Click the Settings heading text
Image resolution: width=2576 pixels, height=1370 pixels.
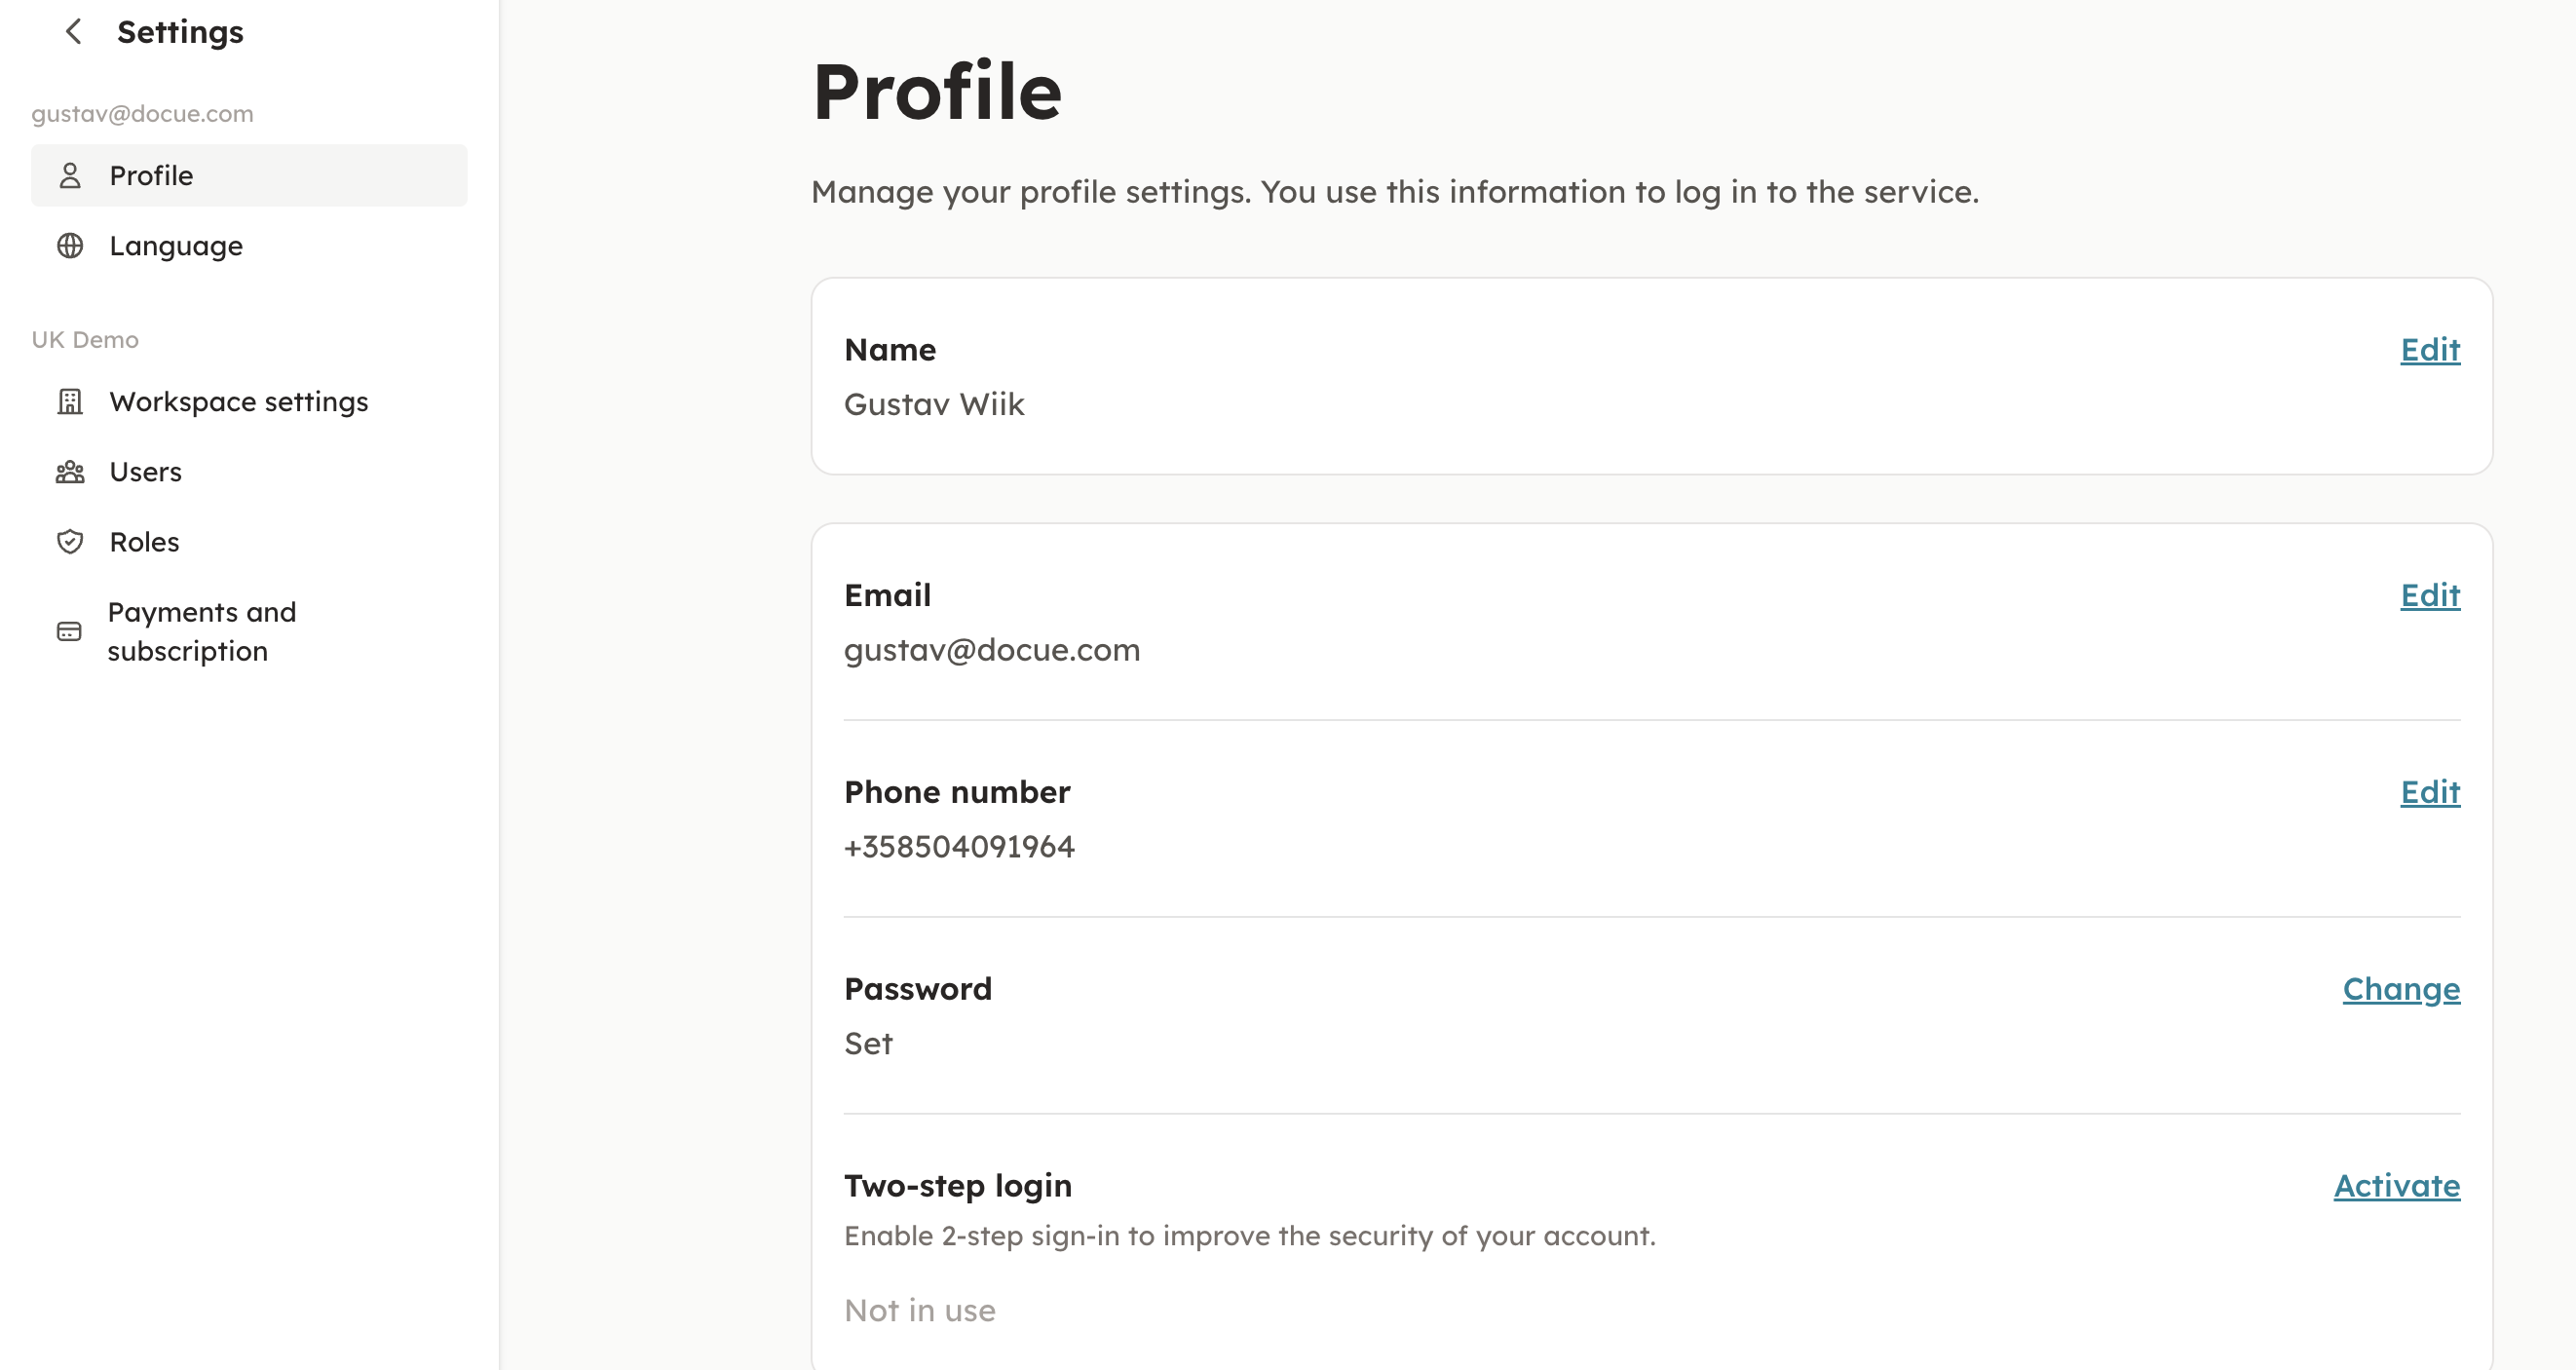click(180, 32)
